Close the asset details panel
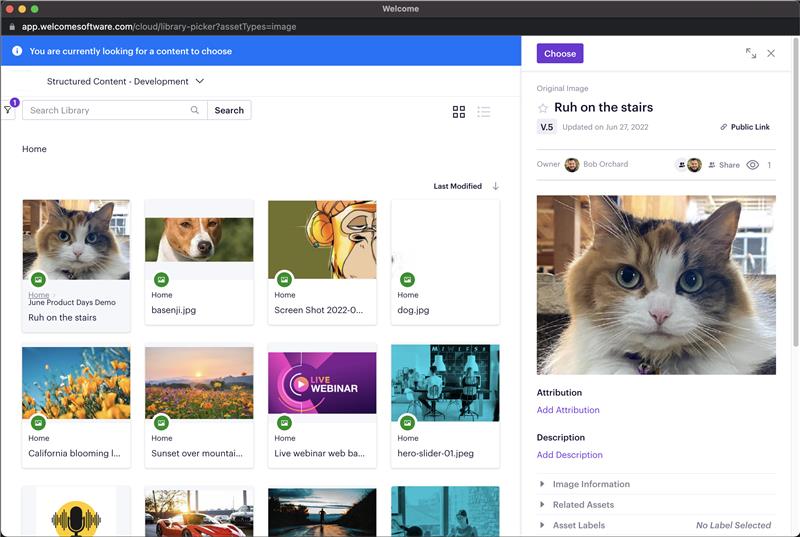The width and height of the screenshot is (800, 537). 771,53
